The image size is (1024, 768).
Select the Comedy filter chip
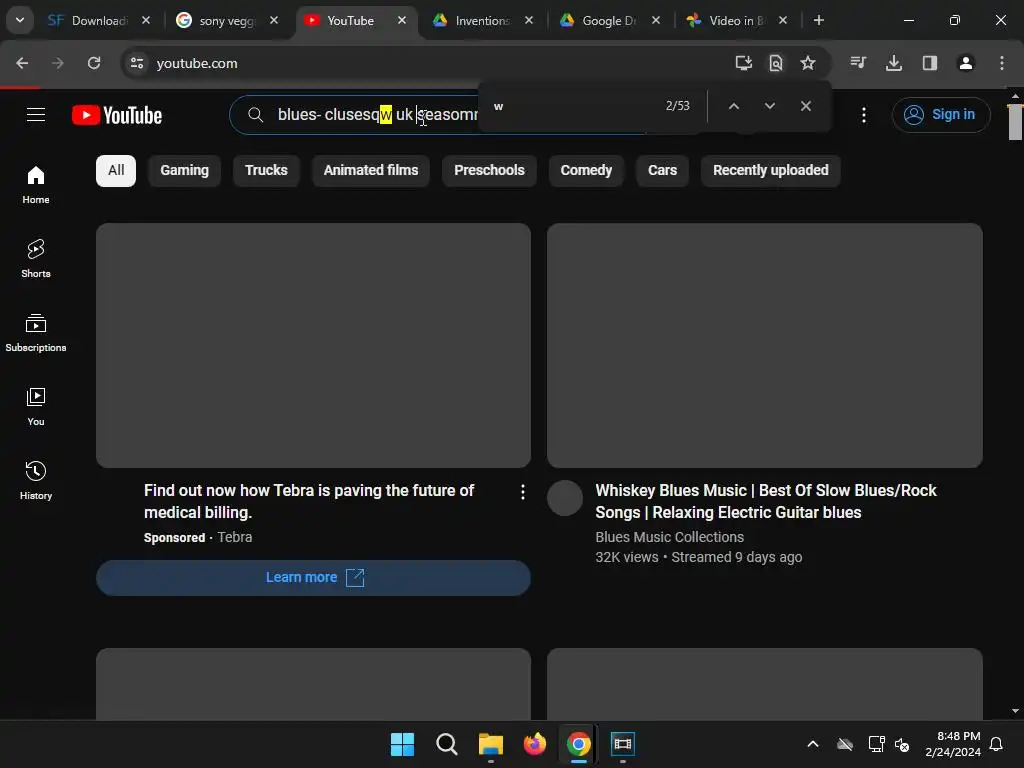tap(586, 170)
